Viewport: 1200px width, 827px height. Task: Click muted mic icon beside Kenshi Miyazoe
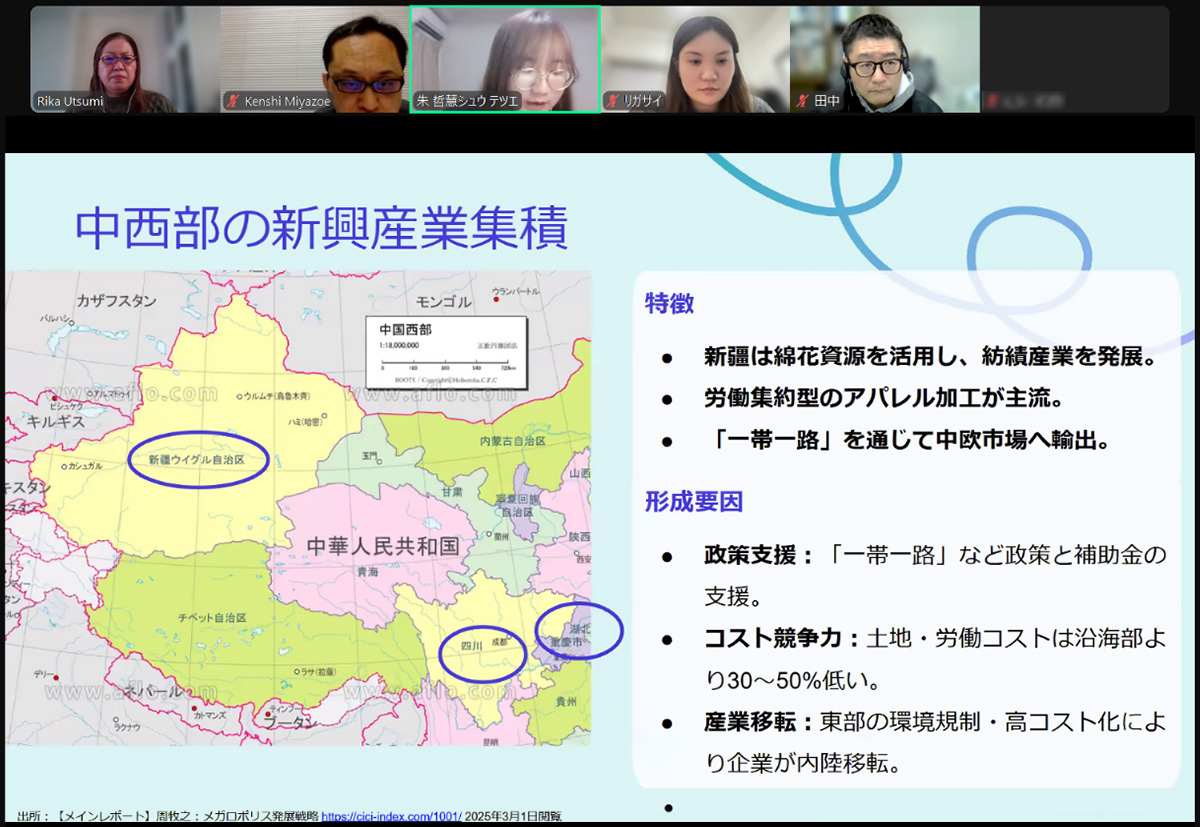233,101
